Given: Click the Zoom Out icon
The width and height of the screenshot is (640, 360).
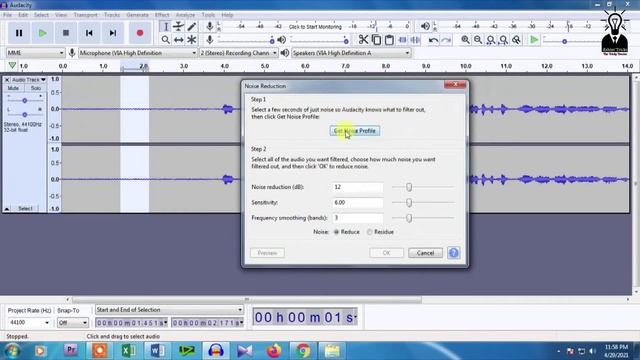Looking at the screenshot, I should (478, 40).
